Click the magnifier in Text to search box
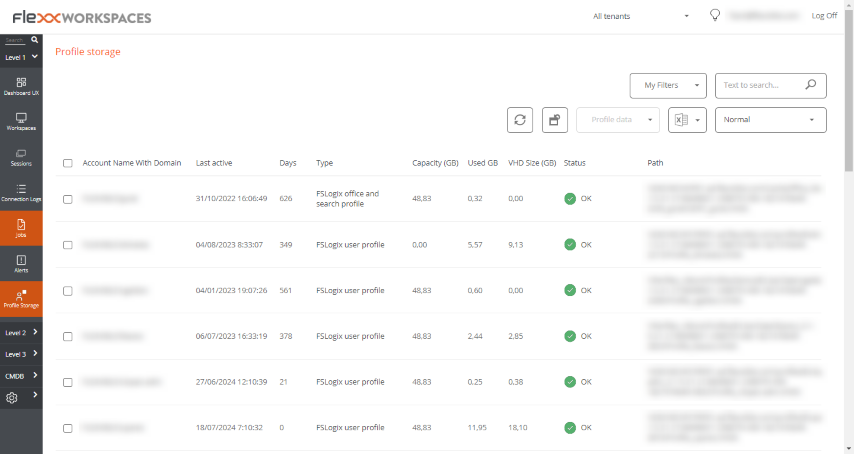This screenshot has height=454, width=854. pos(811,85)
